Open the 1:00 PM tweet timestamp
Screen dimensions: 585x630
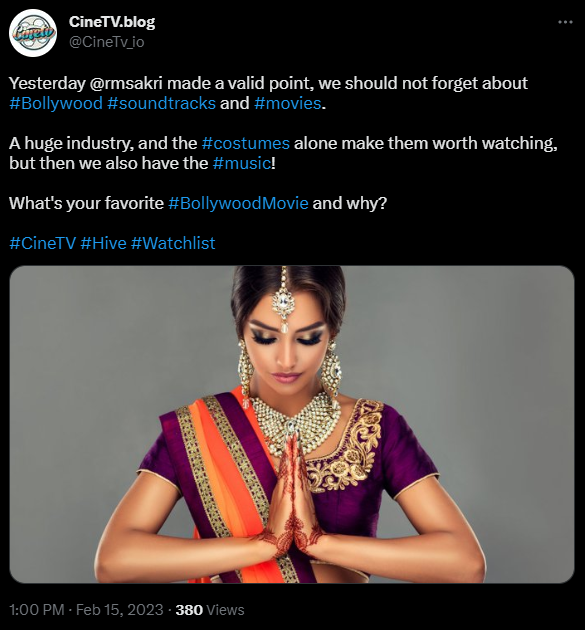coord(37,610)
